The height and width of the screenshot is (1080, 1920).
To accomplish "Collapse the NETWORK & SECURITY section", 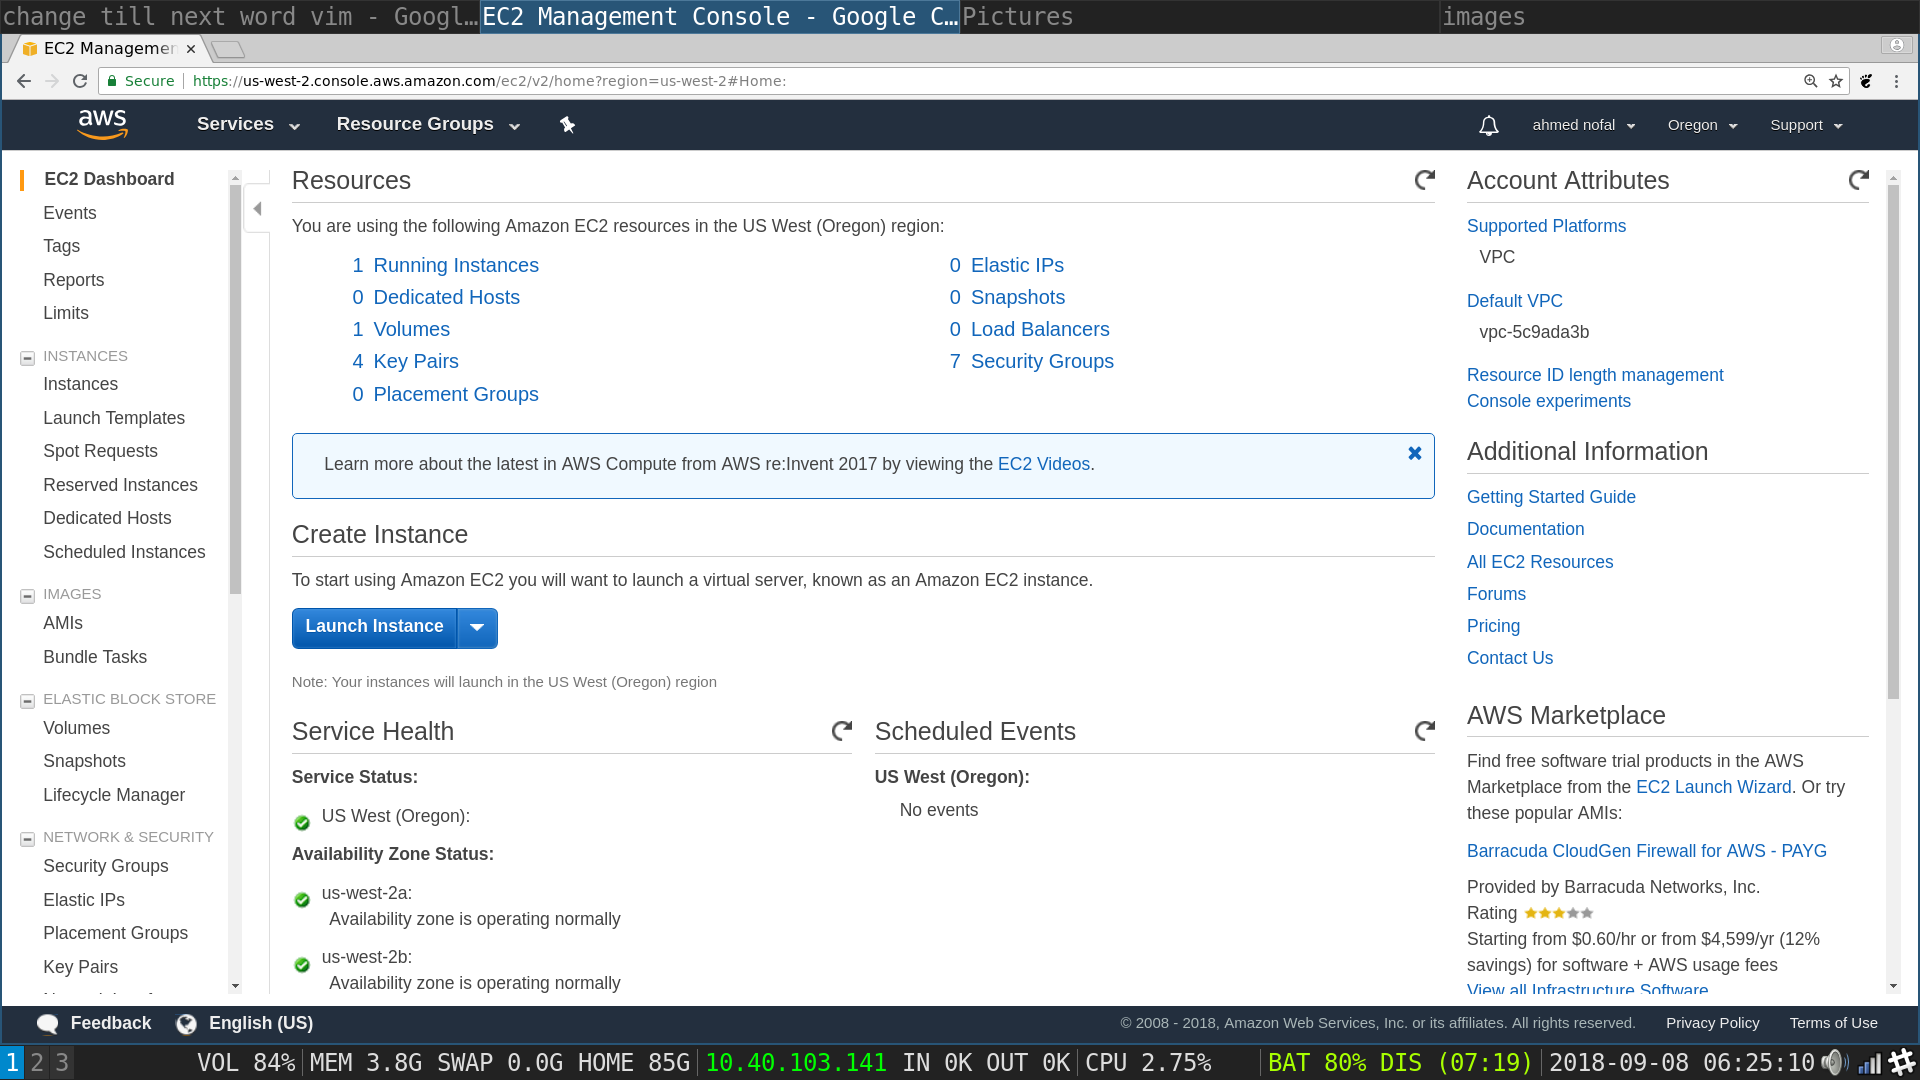I will [28, 839].
